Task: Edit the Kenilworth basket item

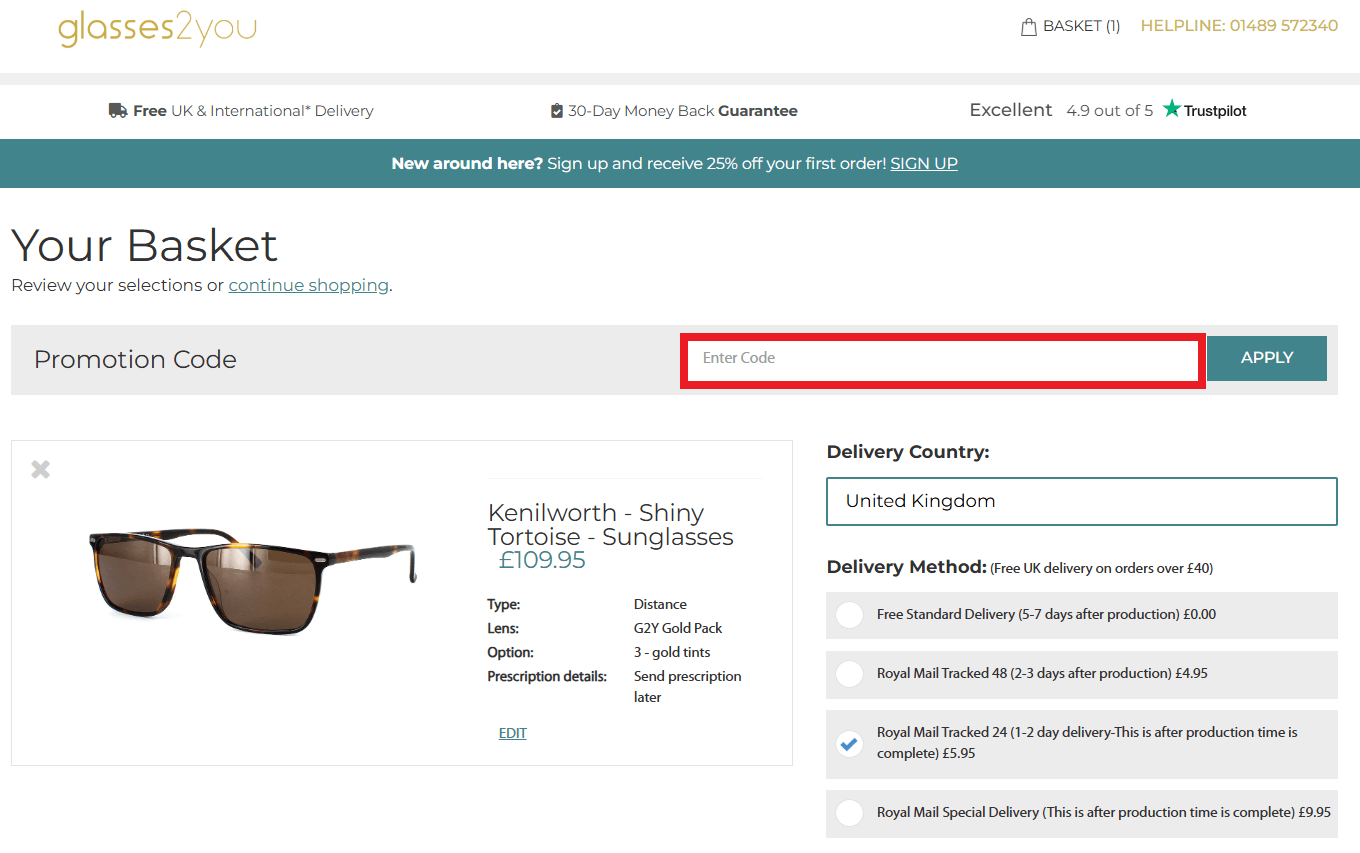Action: [x=512, y=733]
